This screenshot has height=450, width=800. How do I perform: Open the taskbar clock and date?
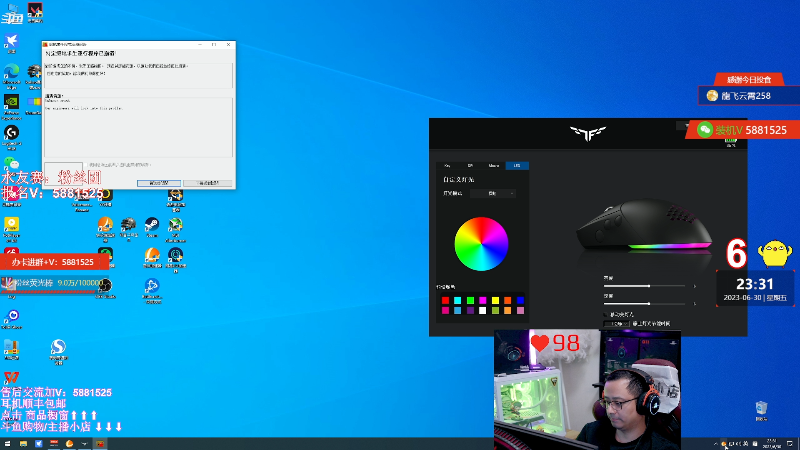click(771, 444)
